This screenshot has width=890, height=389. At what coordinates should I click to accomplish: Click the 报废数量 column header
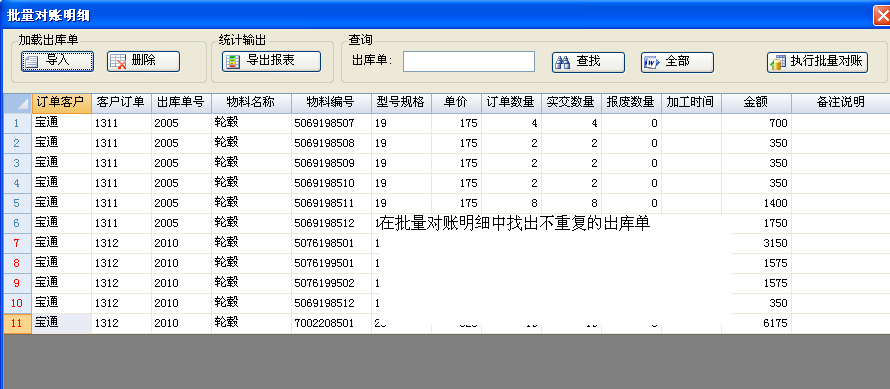(632, 103)
